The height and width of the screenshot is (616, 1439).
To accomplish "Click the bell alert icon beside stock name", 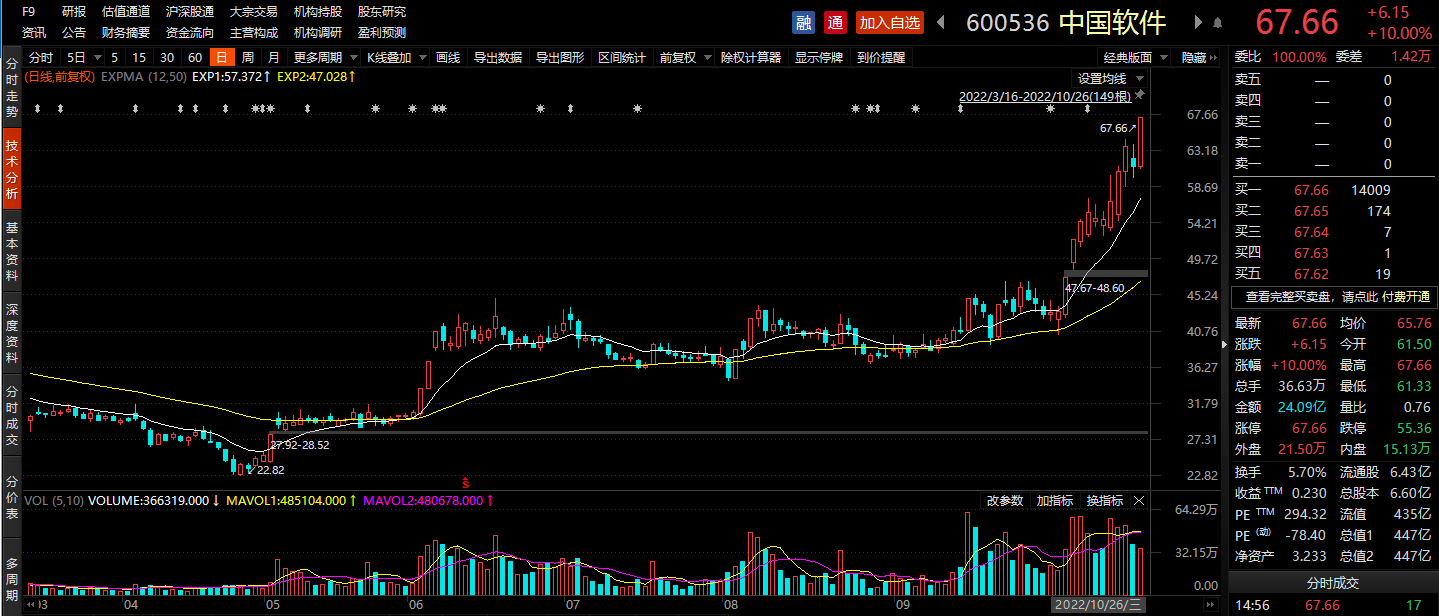I will point(1217,22).
